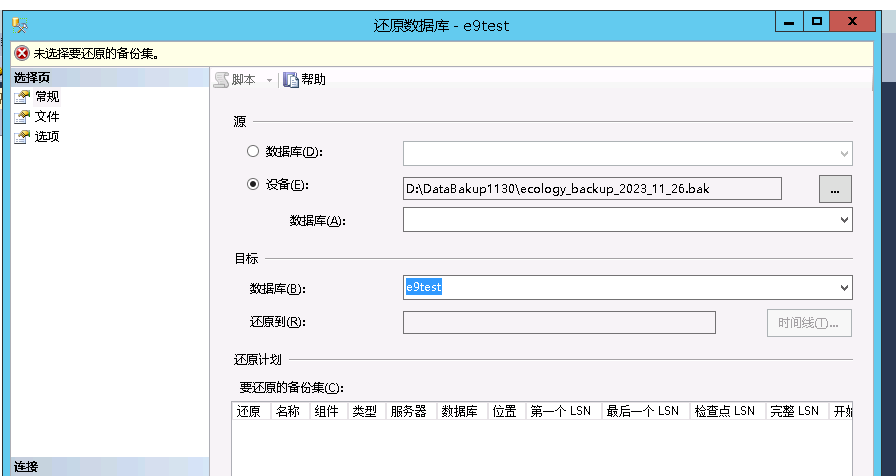Click the 服务器 column header
896x476 pixels.
[409, 411]
